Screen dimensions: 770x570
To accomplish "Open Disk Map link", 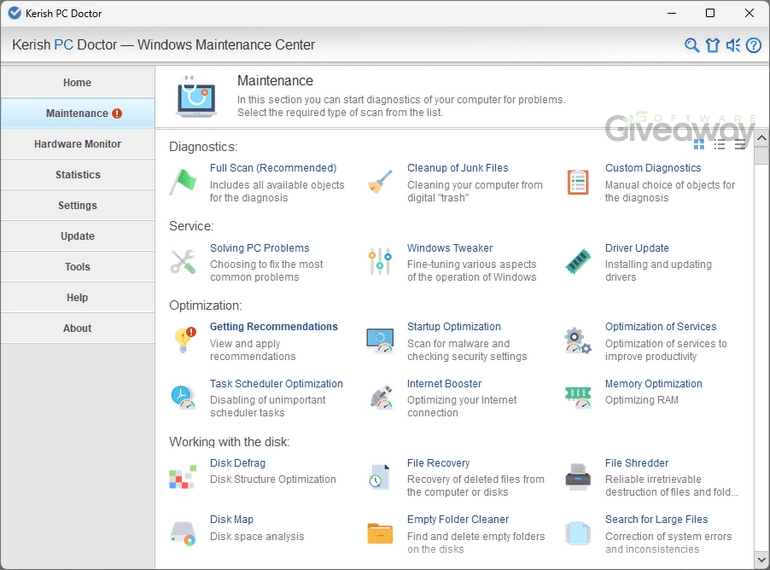I will coord(231,519).
